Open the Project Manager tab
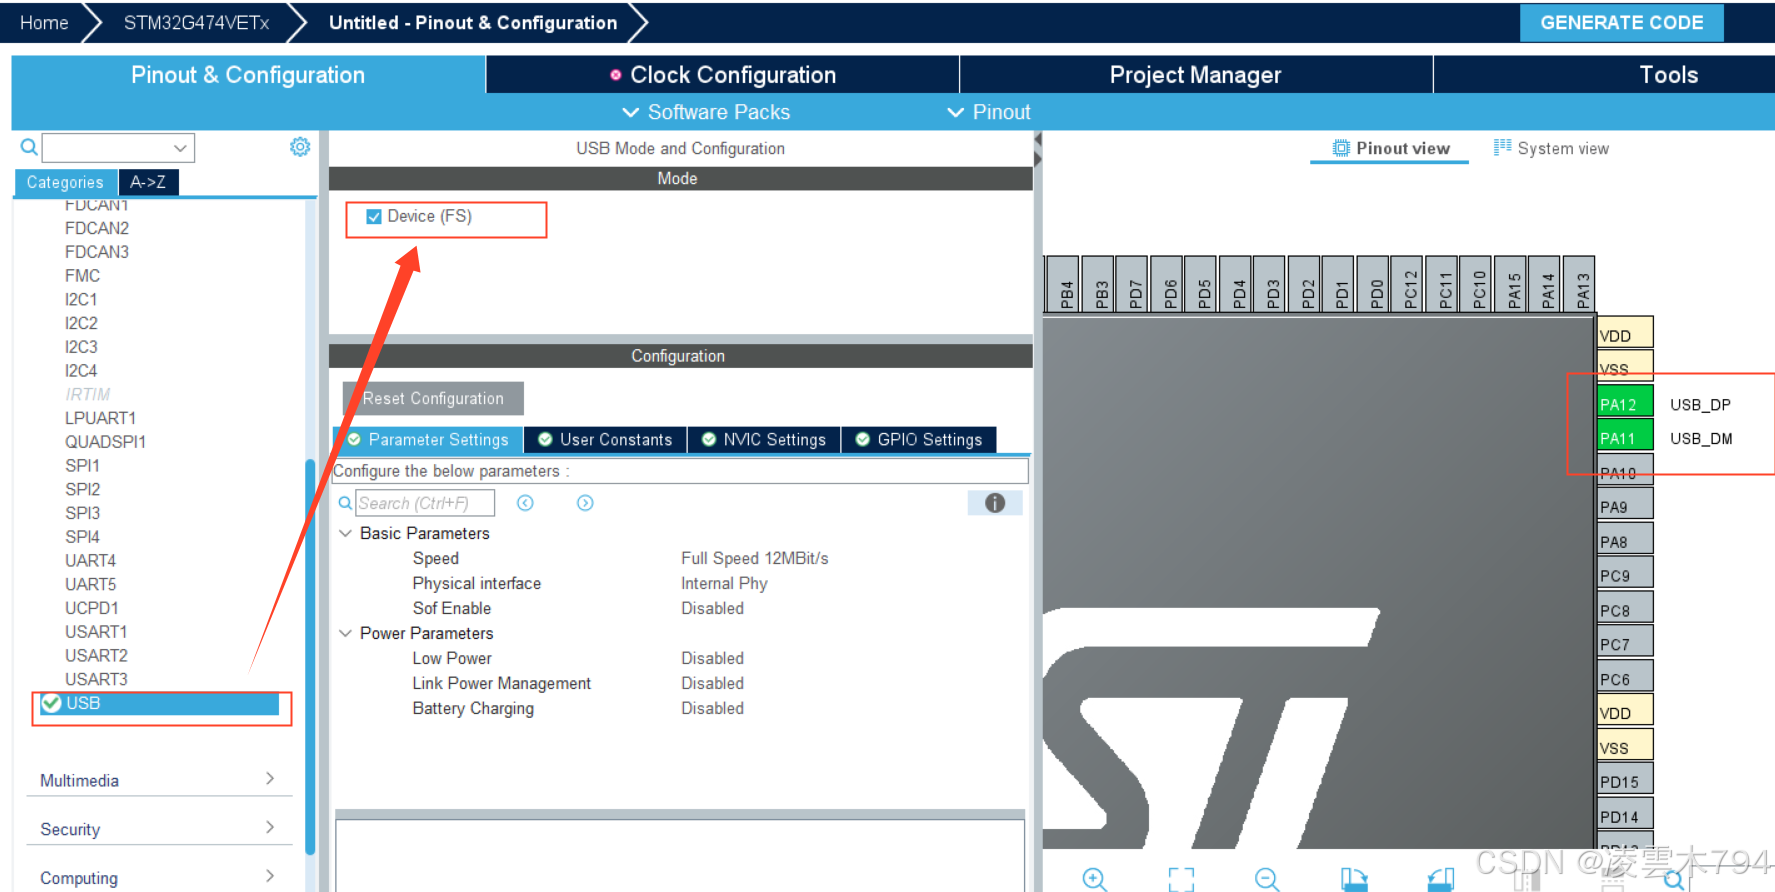Screen dimensions: 1775x892 (x=1196, y=75)
